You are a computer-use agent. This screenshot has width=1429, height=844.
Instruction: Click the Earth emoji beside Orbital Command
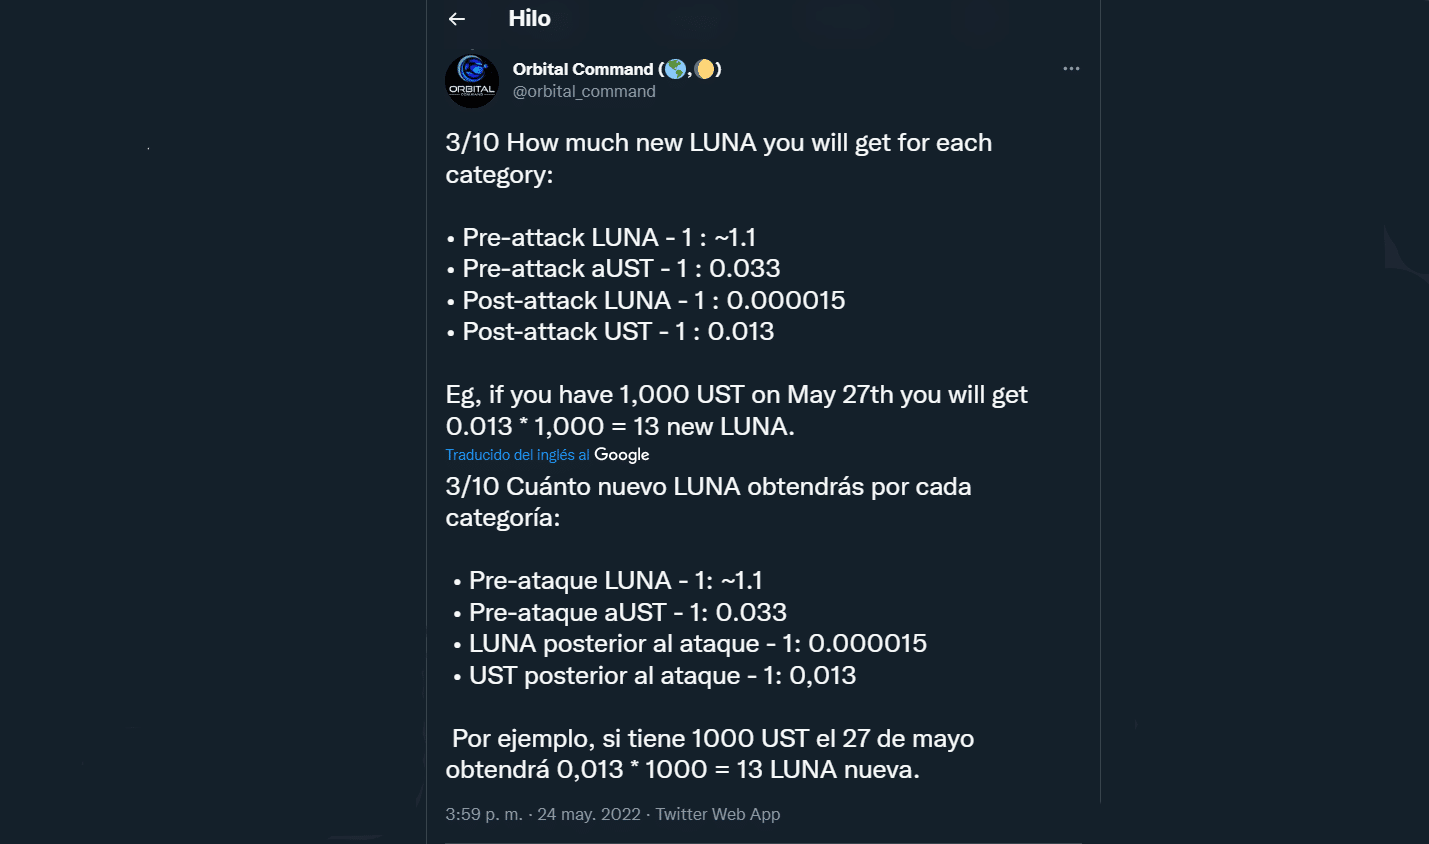click(x=676, y=69)
